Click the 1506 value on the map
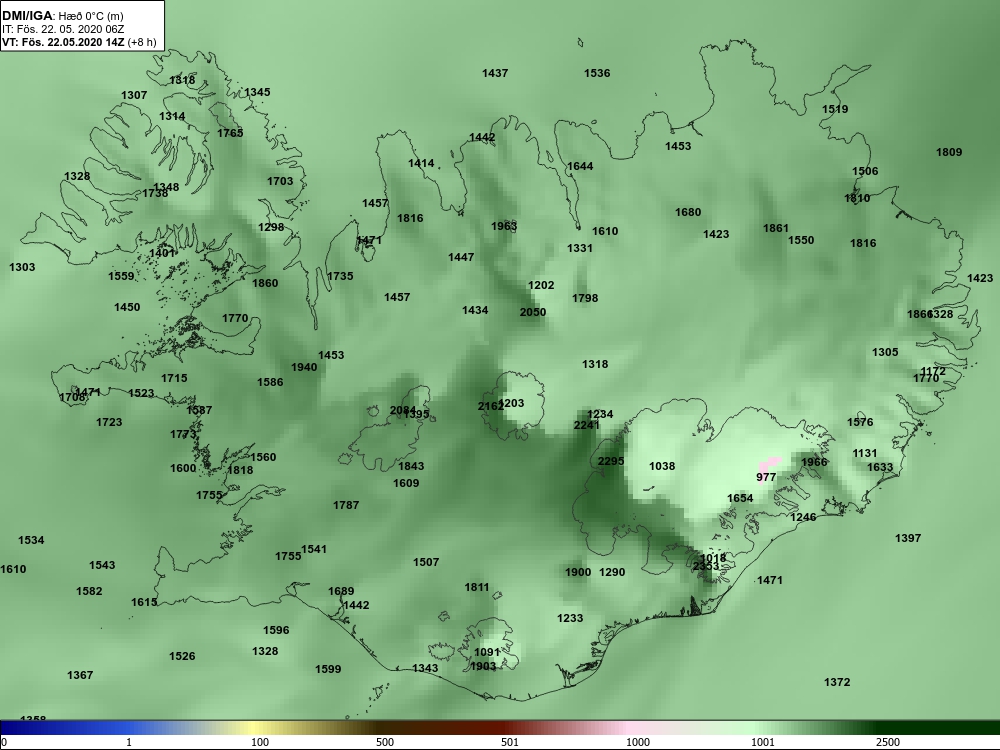 click(x=865, y=172)
